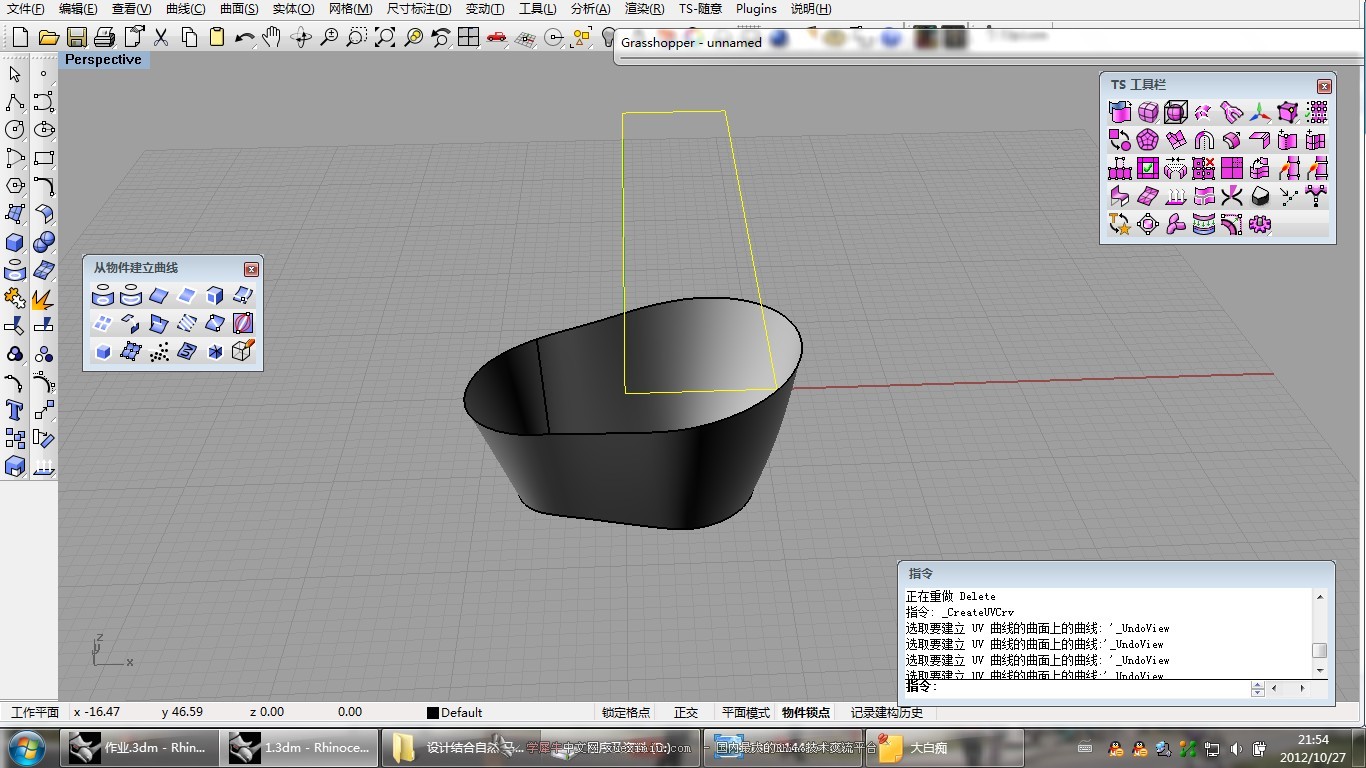1366x768 pixels.
Task: Select the Fillet curves tool
Action: (44, 186)
